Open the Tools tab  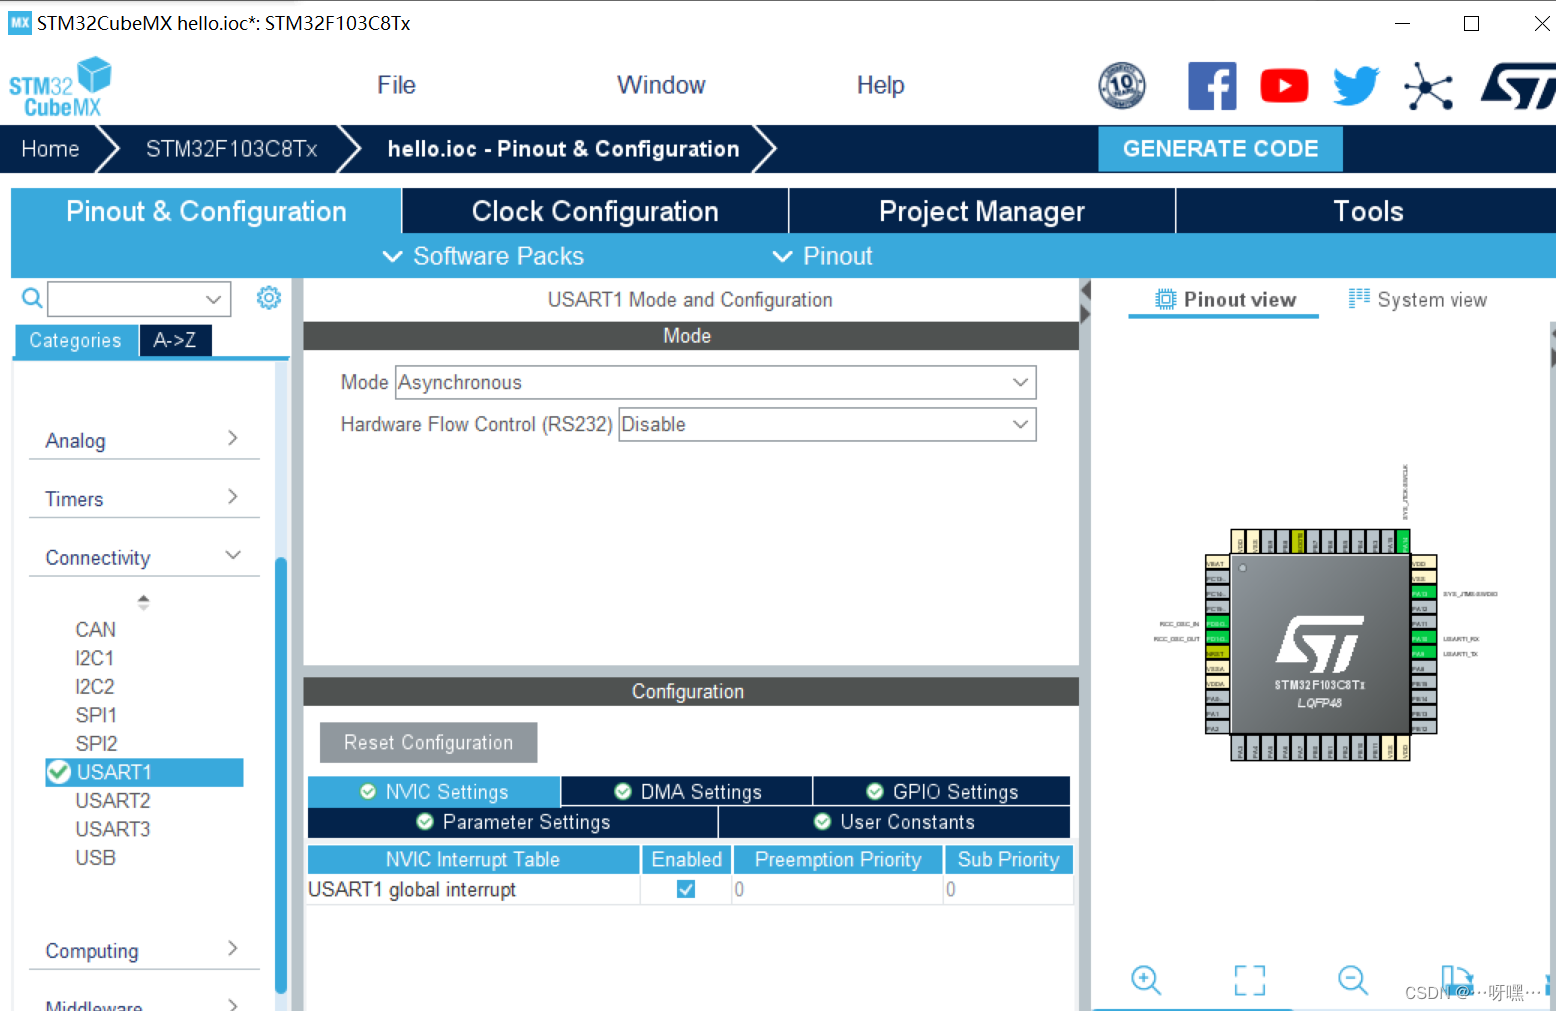[x=1367, y=211]
